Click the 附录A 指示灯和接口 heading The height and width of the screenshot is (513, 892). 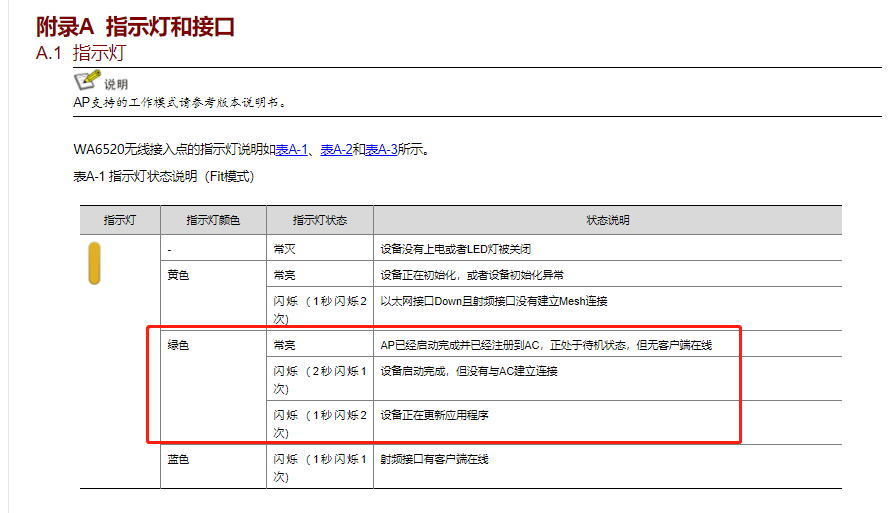pyautogui.click(x=135, y=27)
